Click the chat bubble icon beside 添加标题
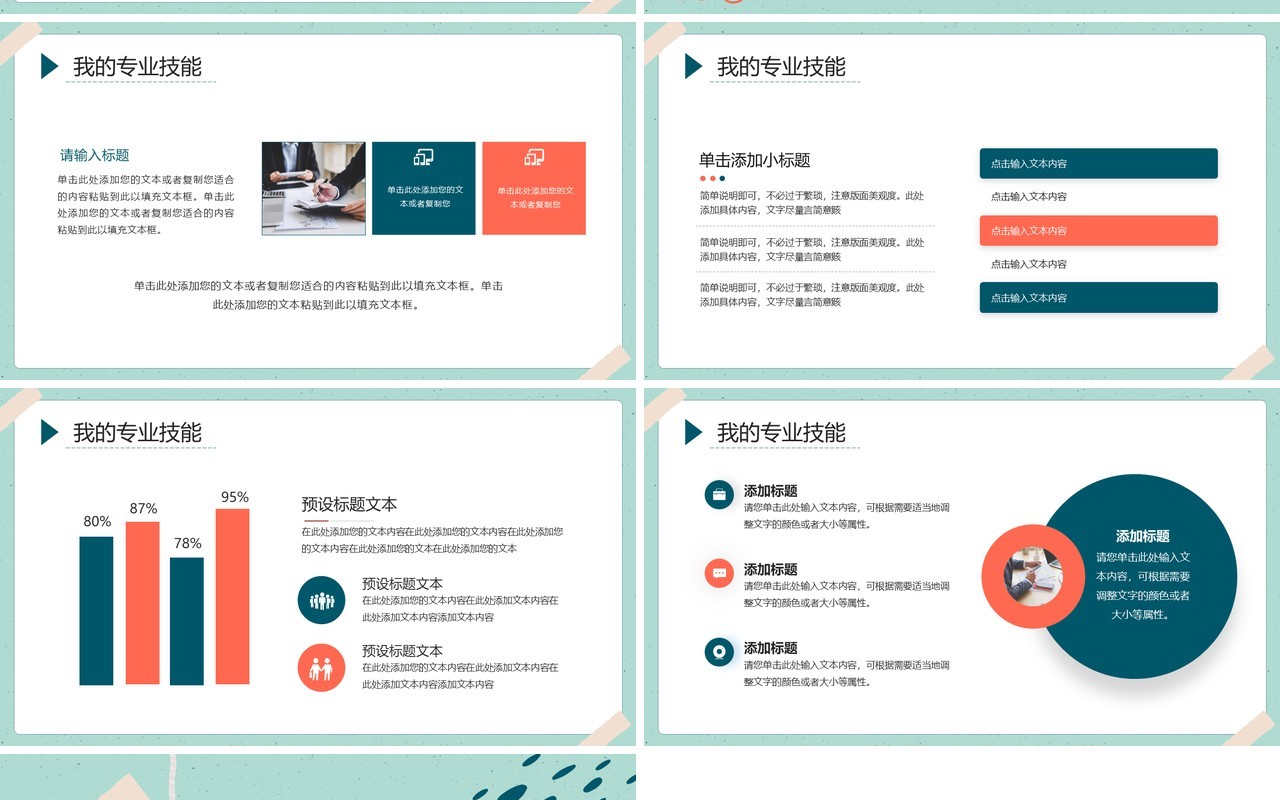The image size is (1280, 800). point(719,574)
